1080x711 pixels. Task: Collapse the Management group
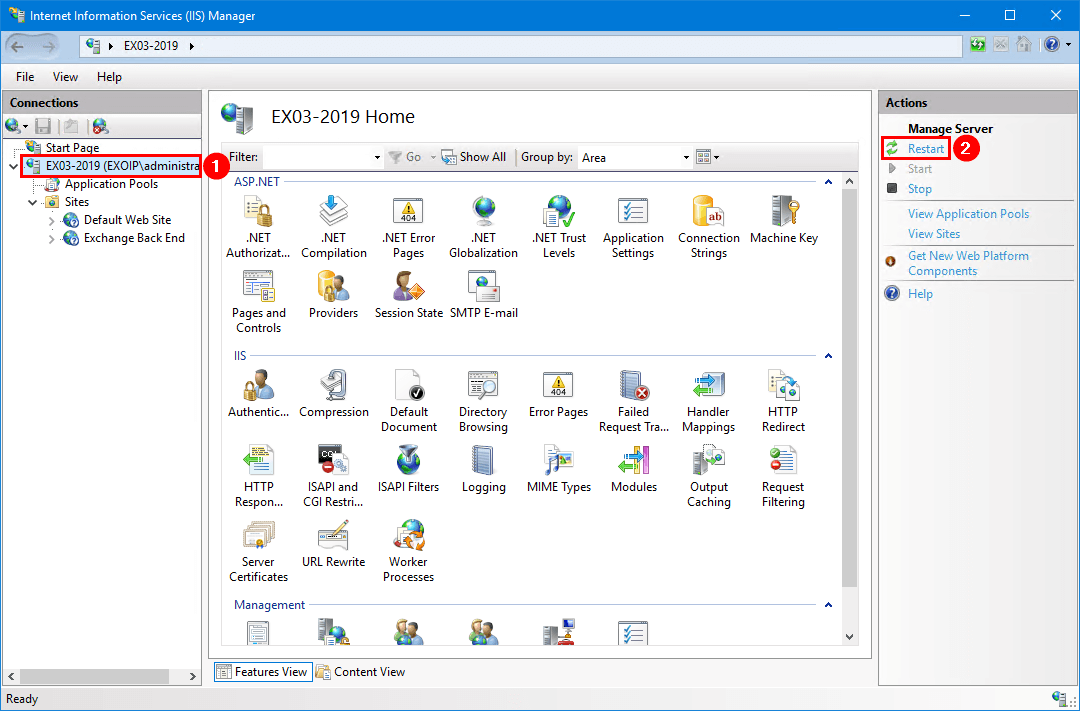click(x=829, y=605)
